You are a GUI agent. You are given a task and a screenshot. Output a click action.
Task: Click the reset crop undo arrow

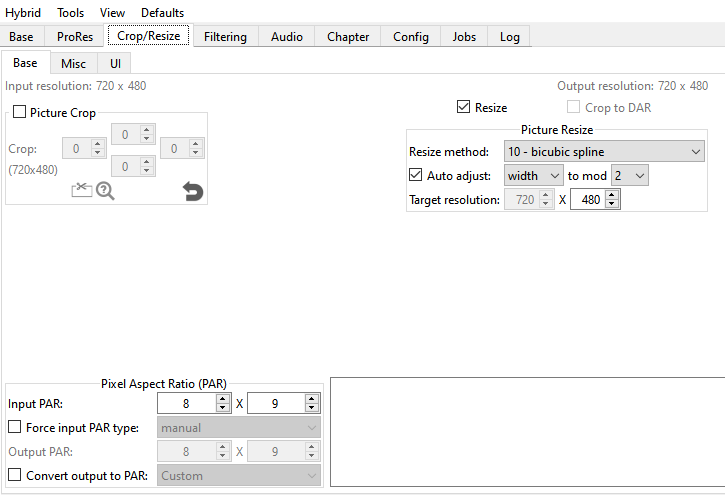[193, 190]
